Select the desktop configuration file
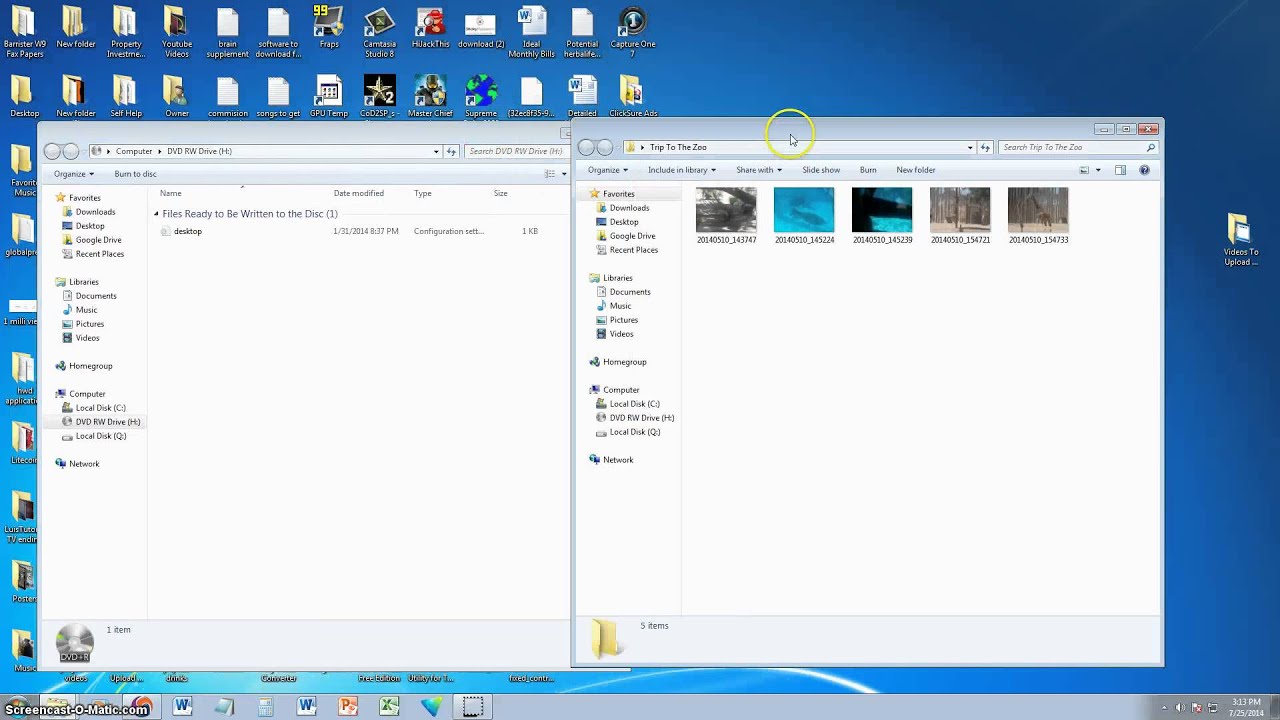Image resolution: width=1280 pixels, height=720 pixels. click(x=187, y=231)
